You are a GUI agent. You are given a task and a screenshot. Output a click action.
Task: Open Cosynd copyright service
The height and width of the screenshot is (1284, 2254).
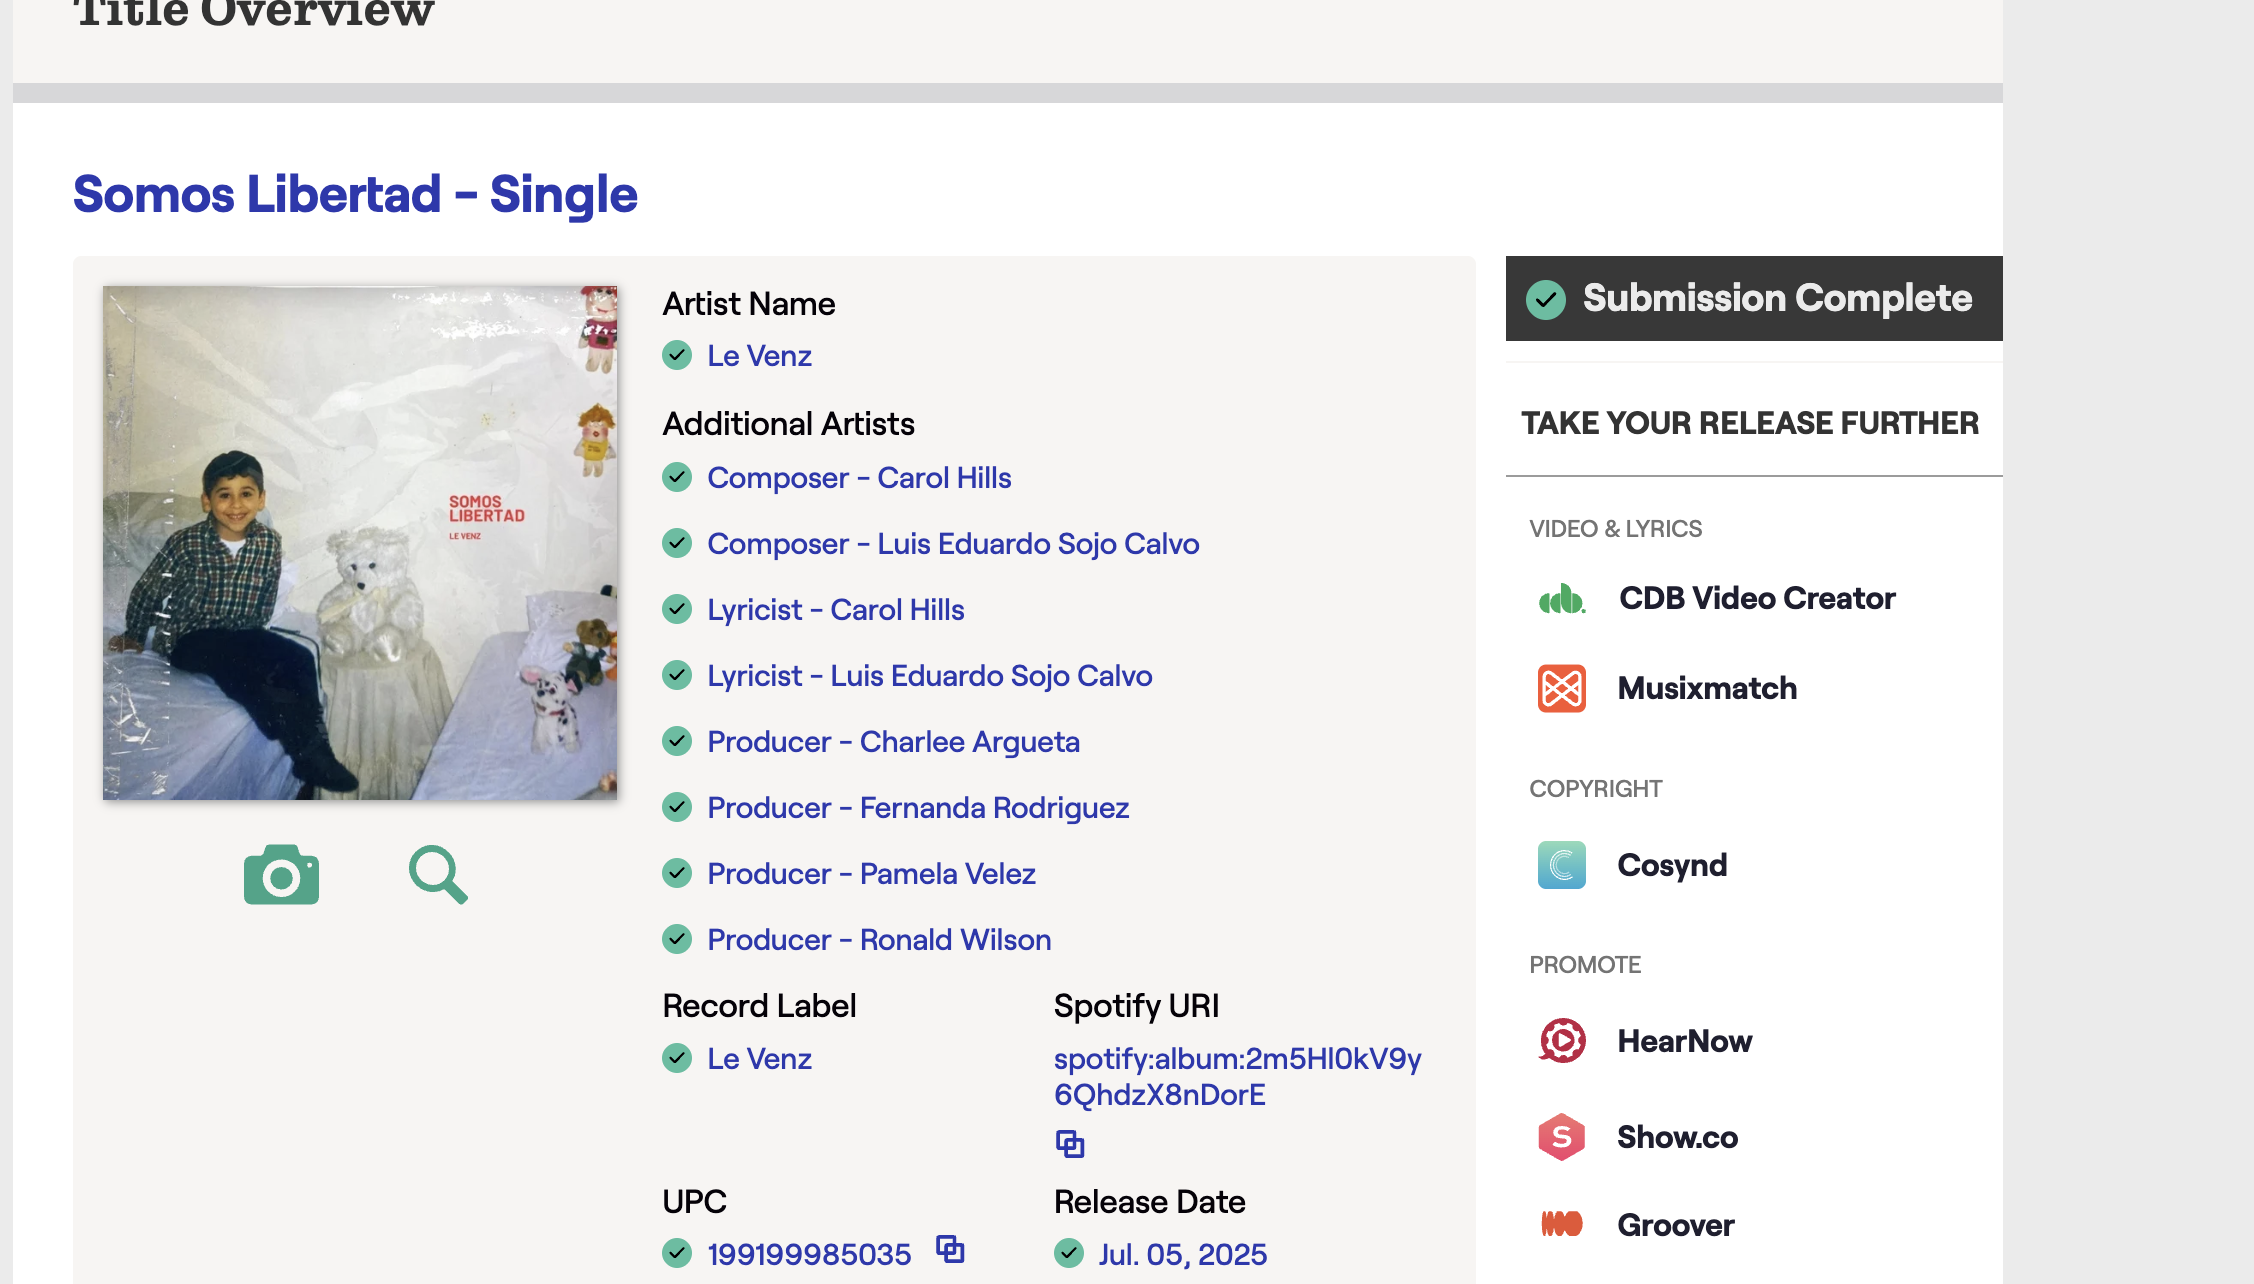tap(1672, 865)
